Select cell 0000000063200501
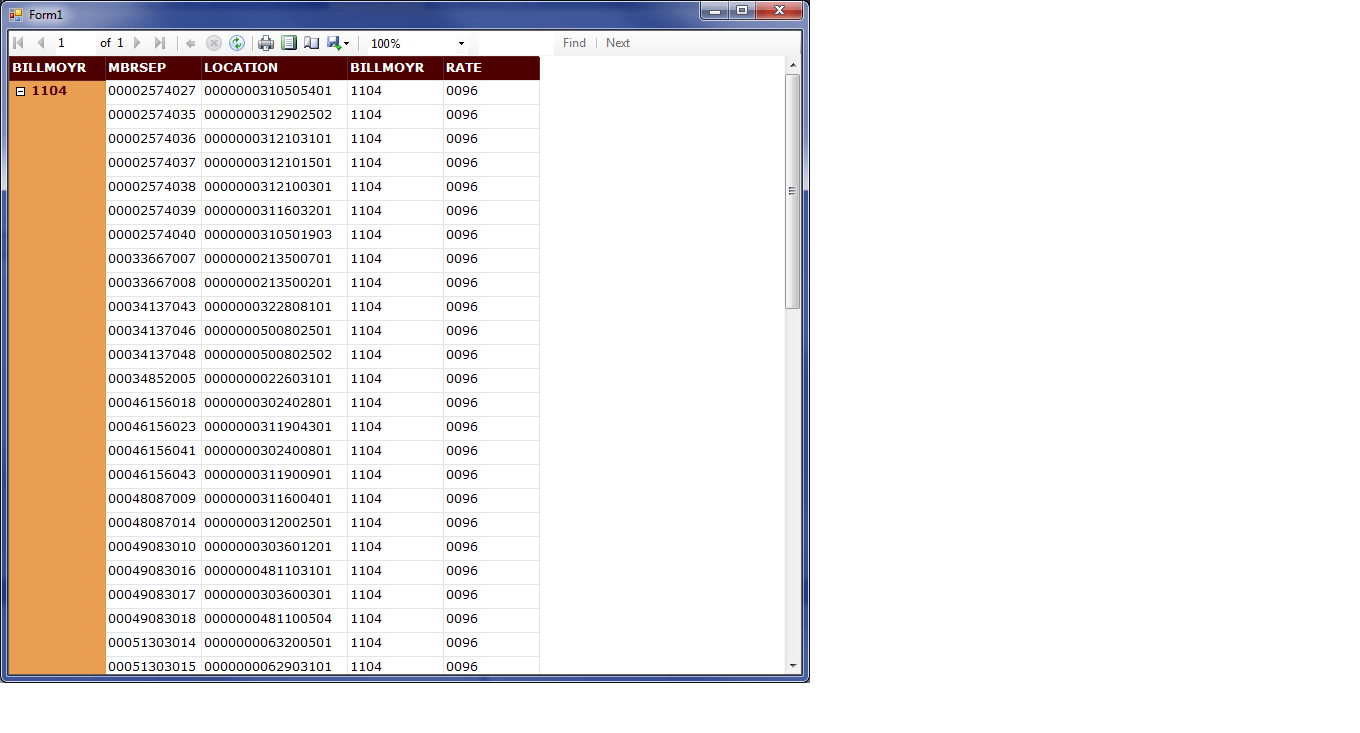The image size is (1360, 733). [x=274, y=643]
